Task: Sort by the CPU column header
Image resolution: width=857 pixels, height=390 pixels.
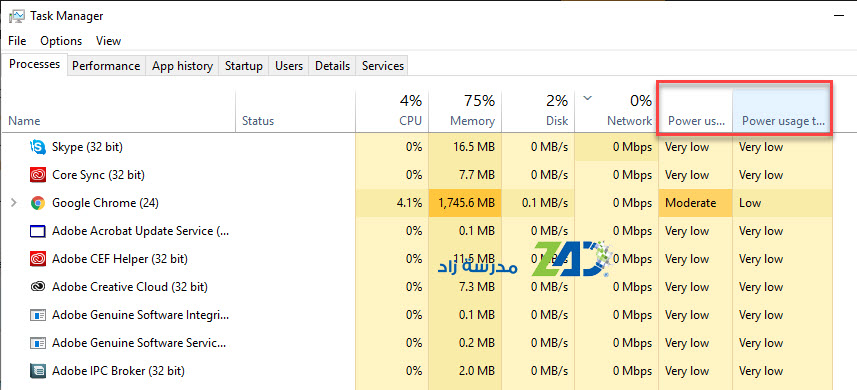Action: pyautogui.click(x=392, y=111)
